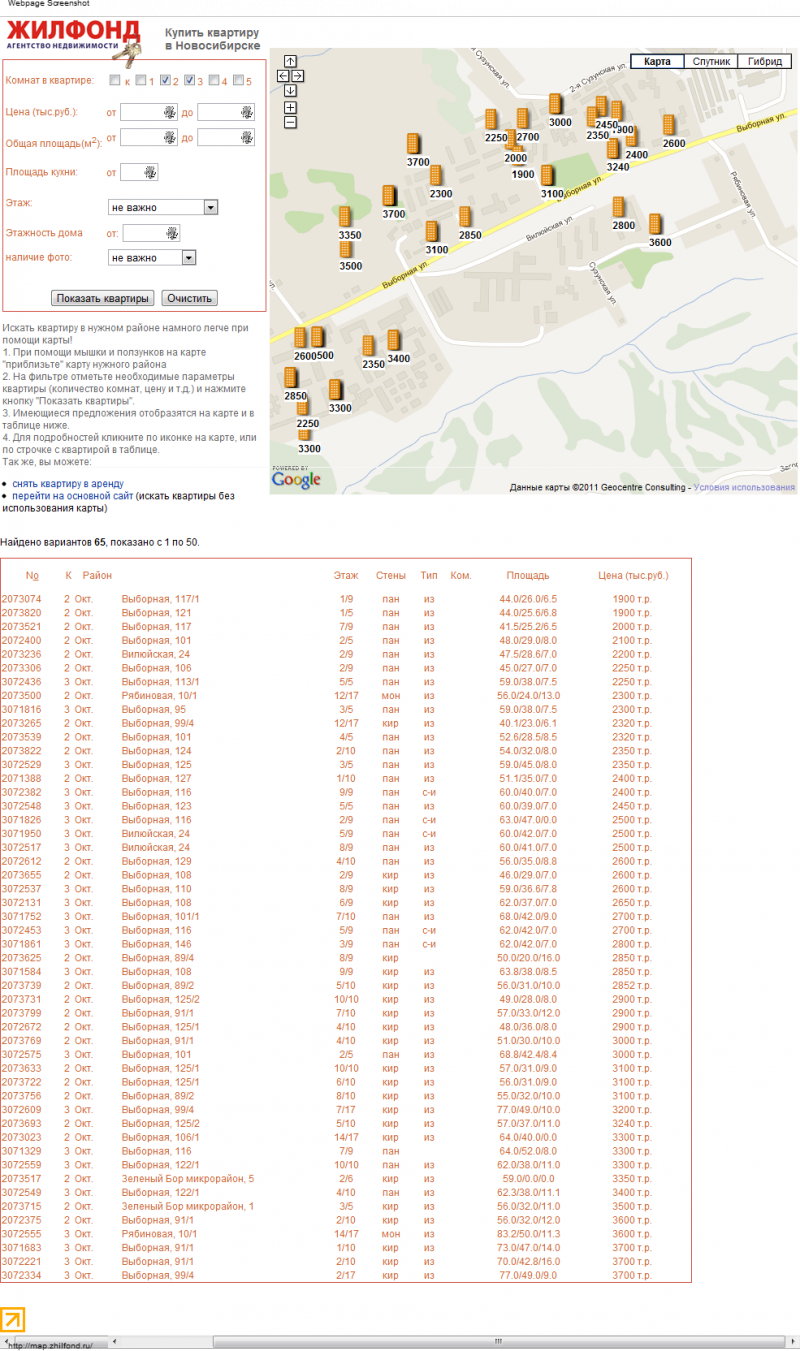Click the Этажность дома input field
This screenshot has height=1351, width=800.
(x=151, y=233)
